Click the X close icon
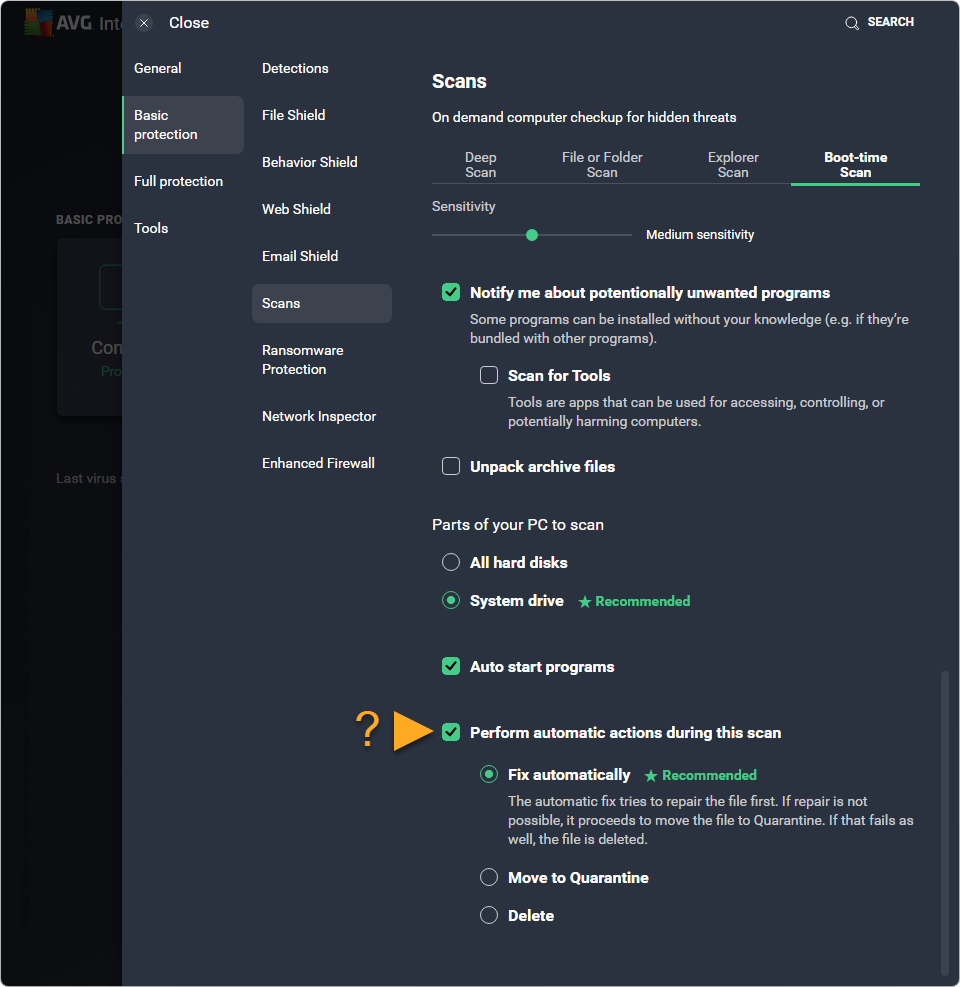This screenshot has width=960, height=987. pos(144,23)
